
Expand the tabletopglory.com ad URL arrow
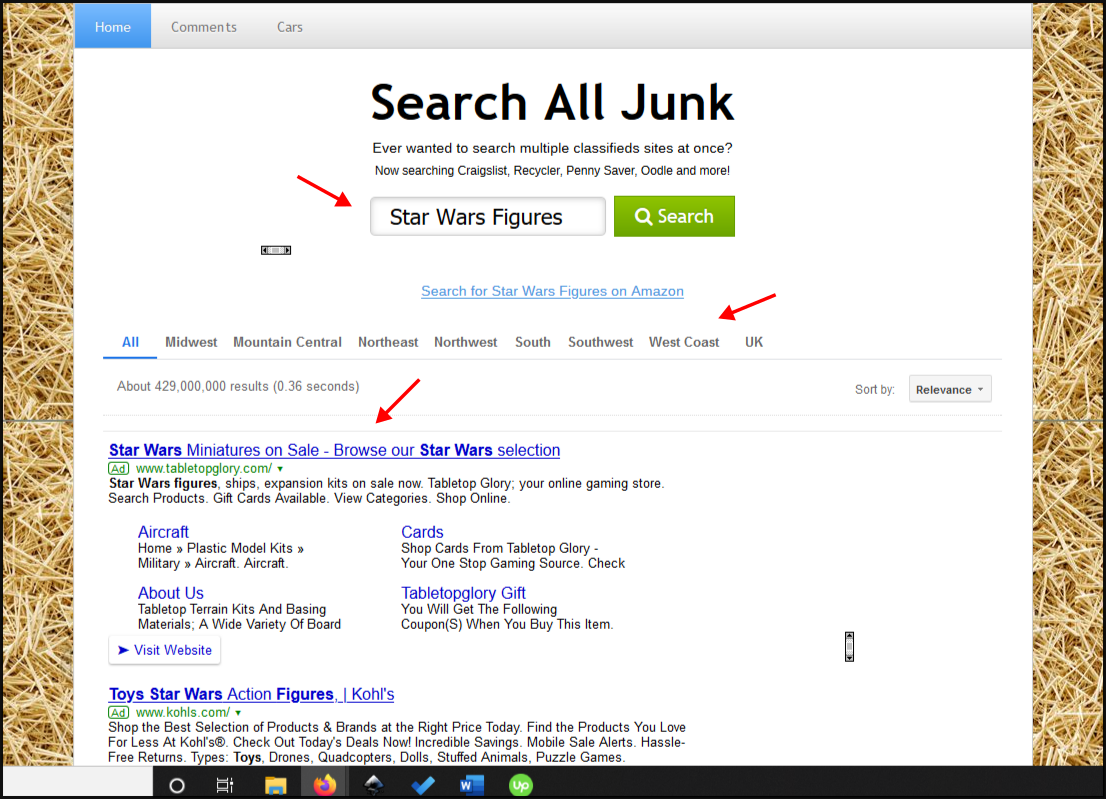coord(280,469)
